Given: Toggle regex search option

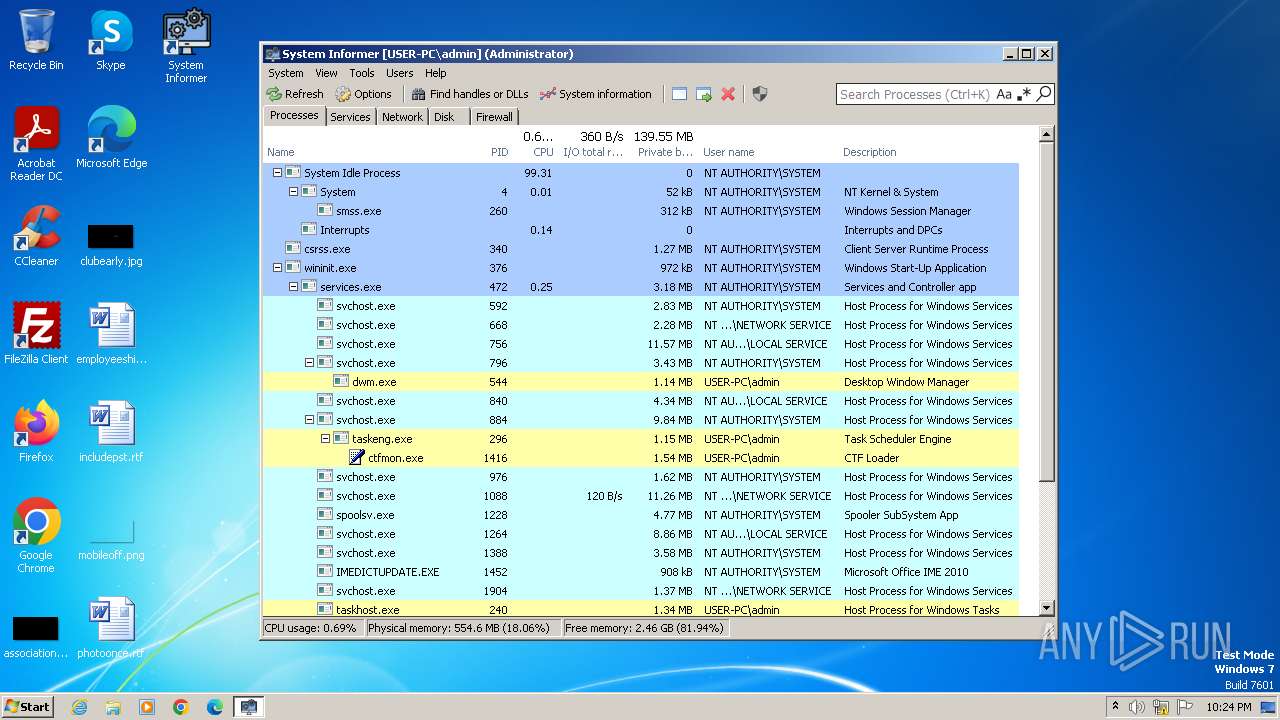Looking at the screenshot, I should point(1025,94).
